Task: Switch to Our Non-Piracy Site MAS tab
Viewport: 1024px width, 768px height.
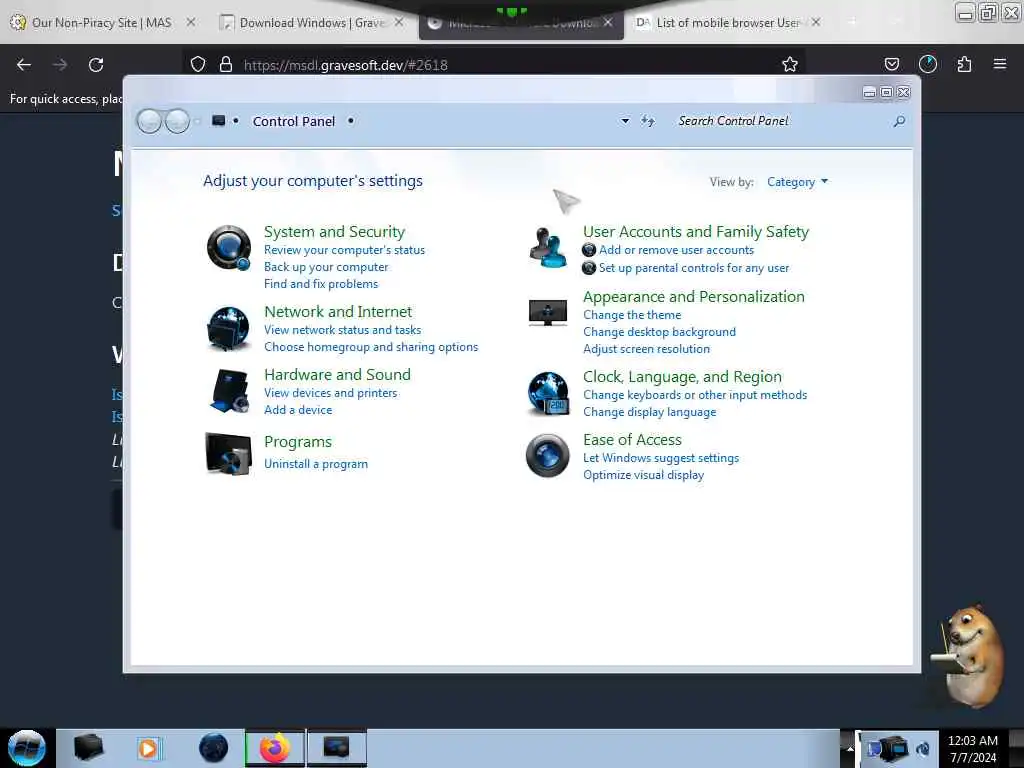Action: click(x=101, y=23)
